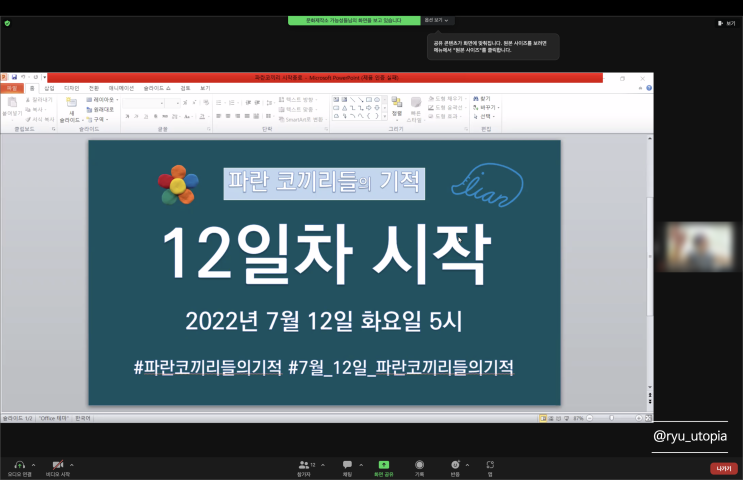Adjust the zoom slider in PowerPoint status bar

click(614, 418)
